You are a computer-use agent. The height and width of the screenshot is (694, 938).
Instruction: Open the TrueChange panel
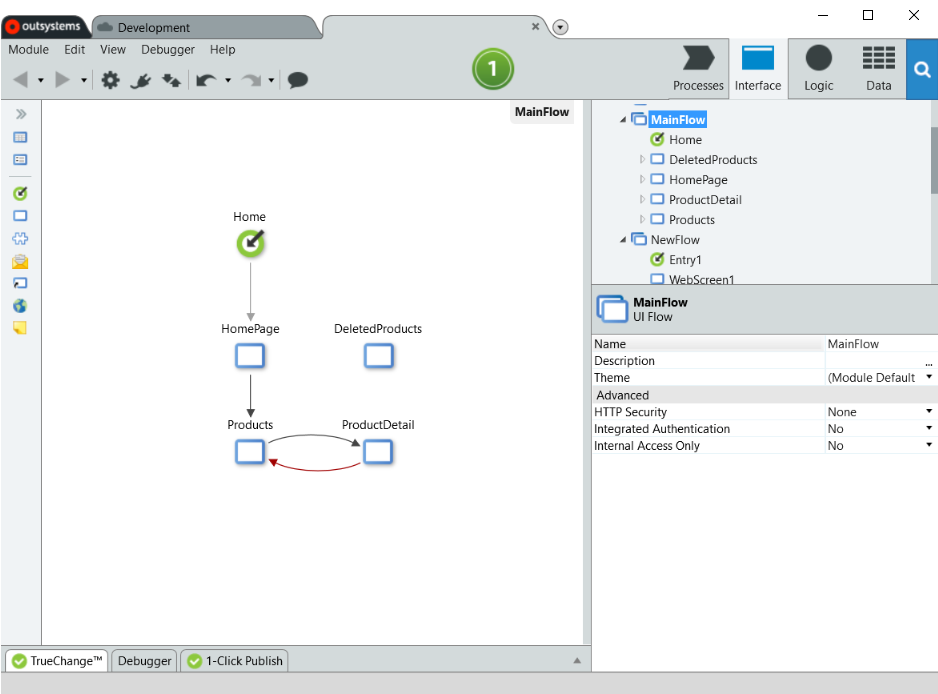[56, 660]
